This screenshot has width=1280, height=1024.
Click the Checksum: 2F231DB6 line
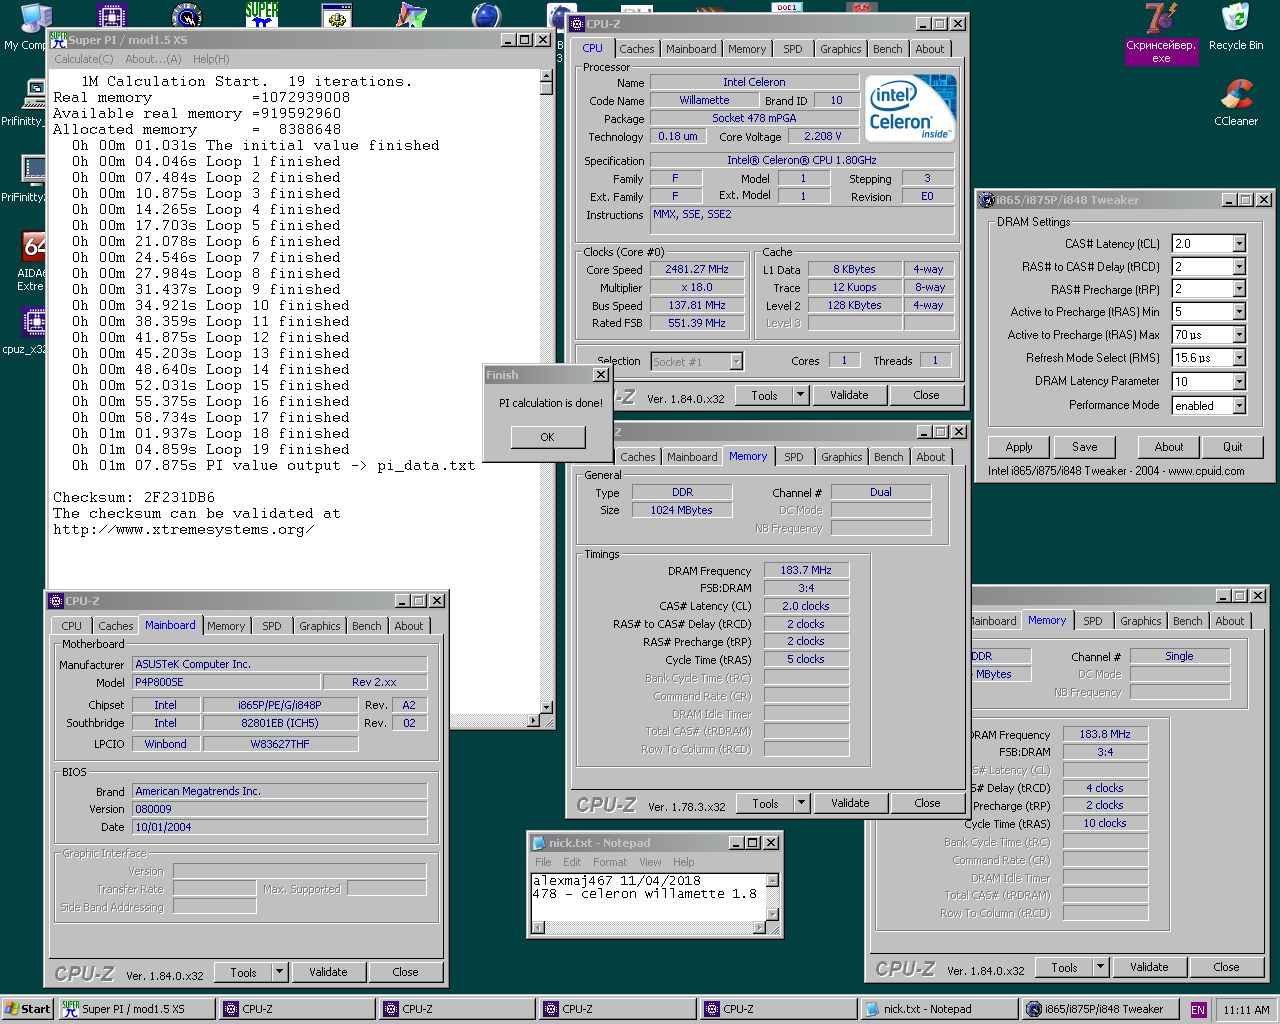[x=134, y=497]
